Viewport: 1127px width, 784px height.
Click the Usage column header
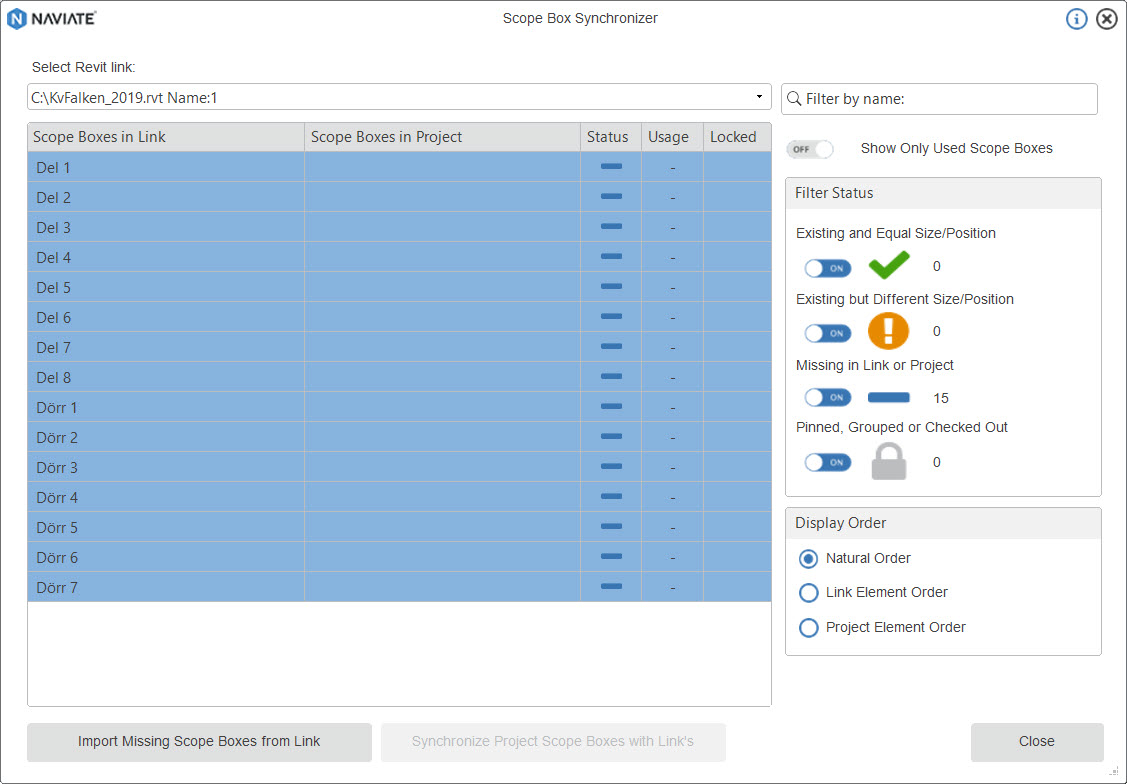(668, 137)
